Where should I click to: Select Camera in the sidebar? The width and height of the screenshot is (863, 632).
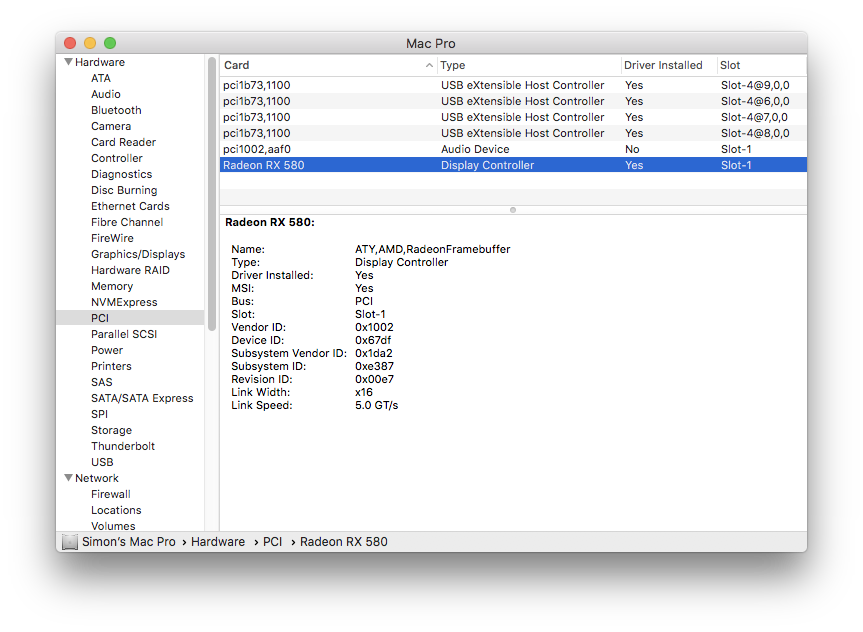[111, 126]
